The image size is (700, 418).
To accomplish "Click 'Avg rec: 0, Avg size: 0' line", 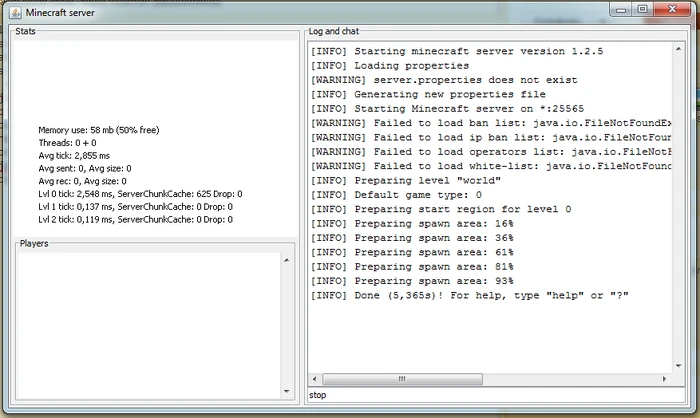I will click(x=83, y=181).
